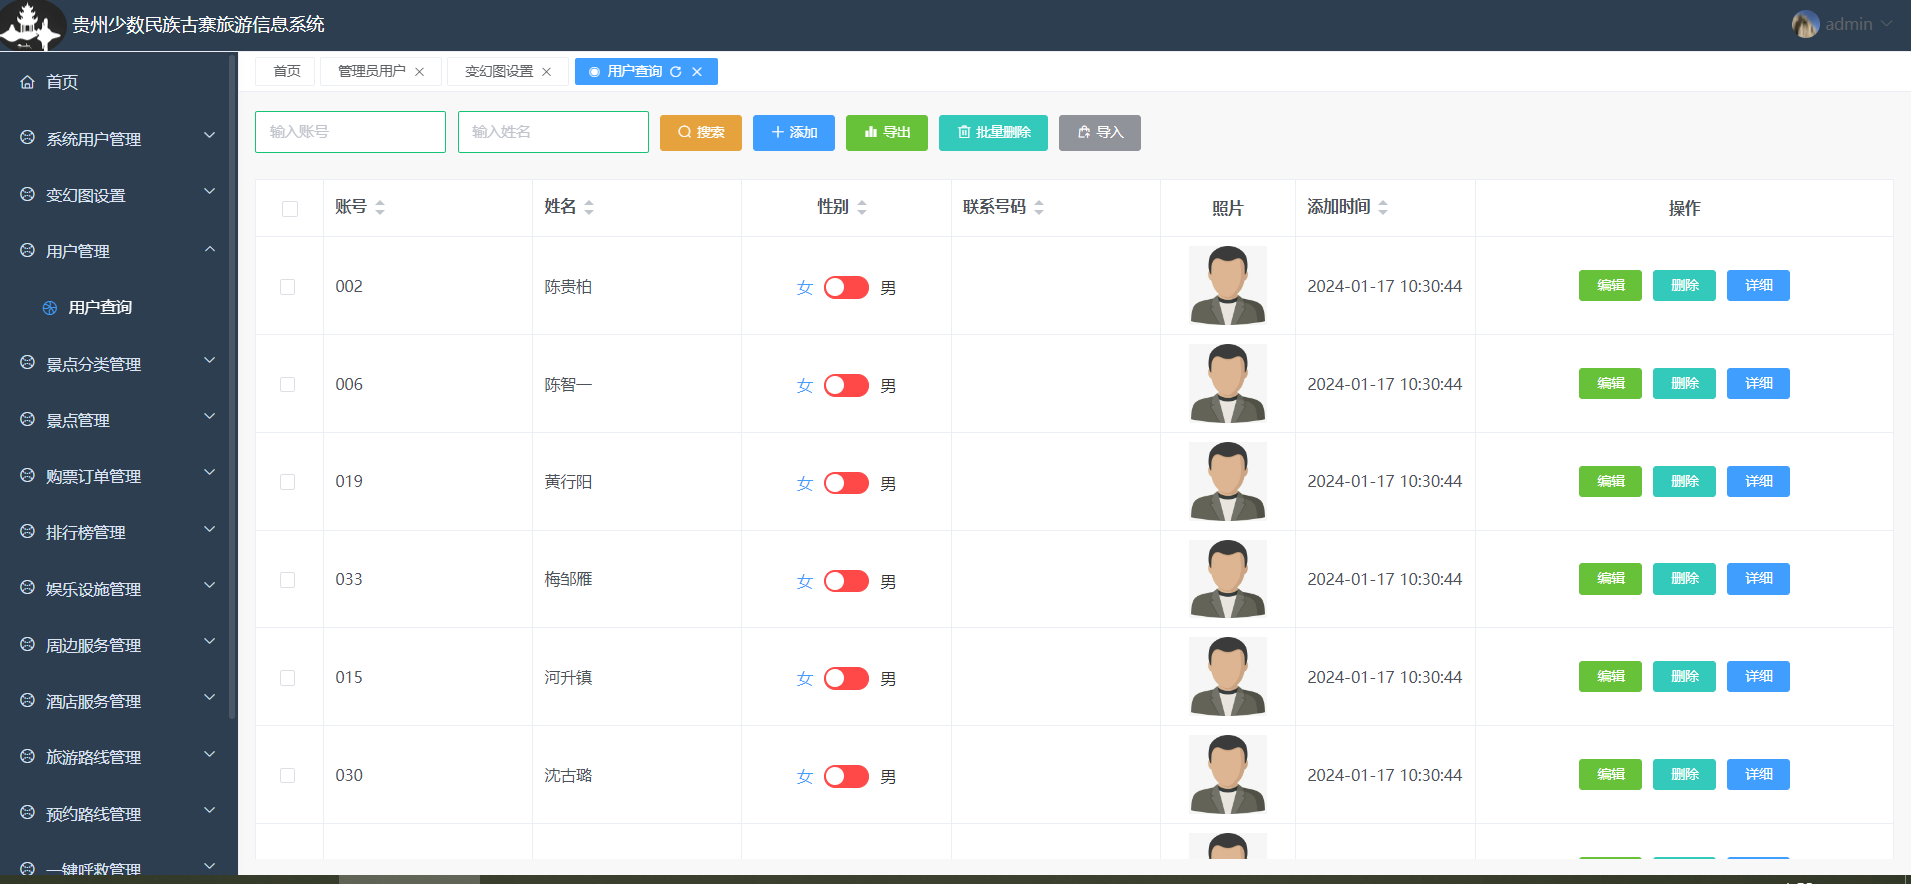Click the gray 导入 button

(x=1100, y=133)
